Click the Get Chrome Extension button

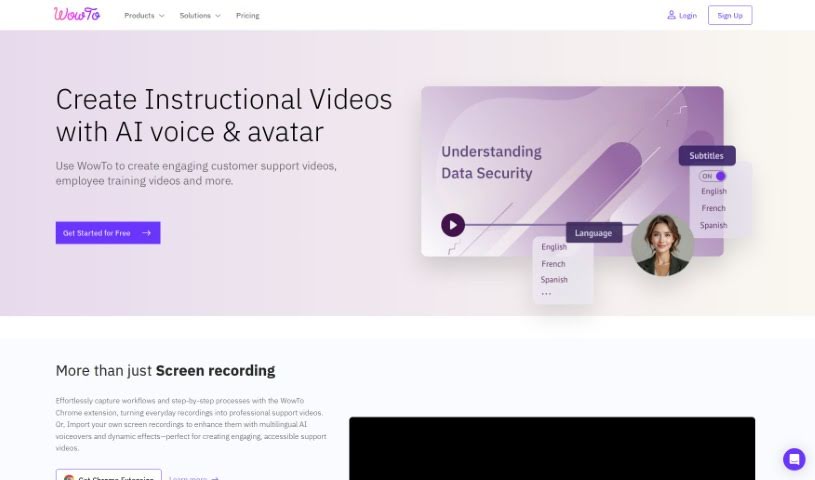109,475
